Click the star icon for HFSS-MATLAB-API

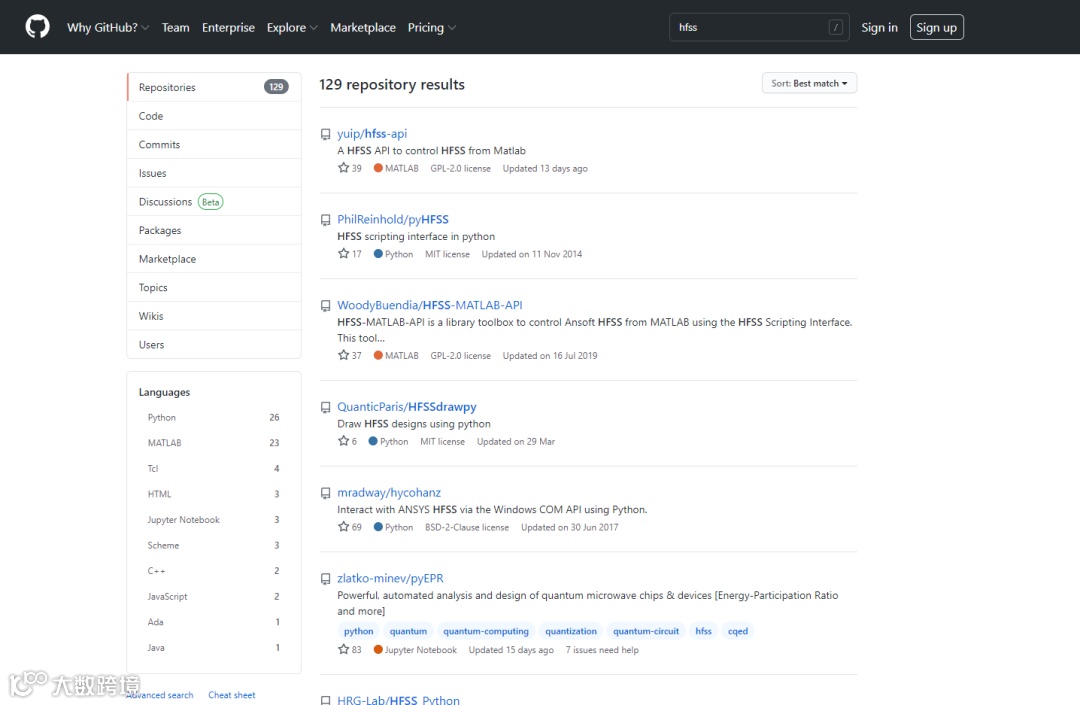[x=343, y=355]
